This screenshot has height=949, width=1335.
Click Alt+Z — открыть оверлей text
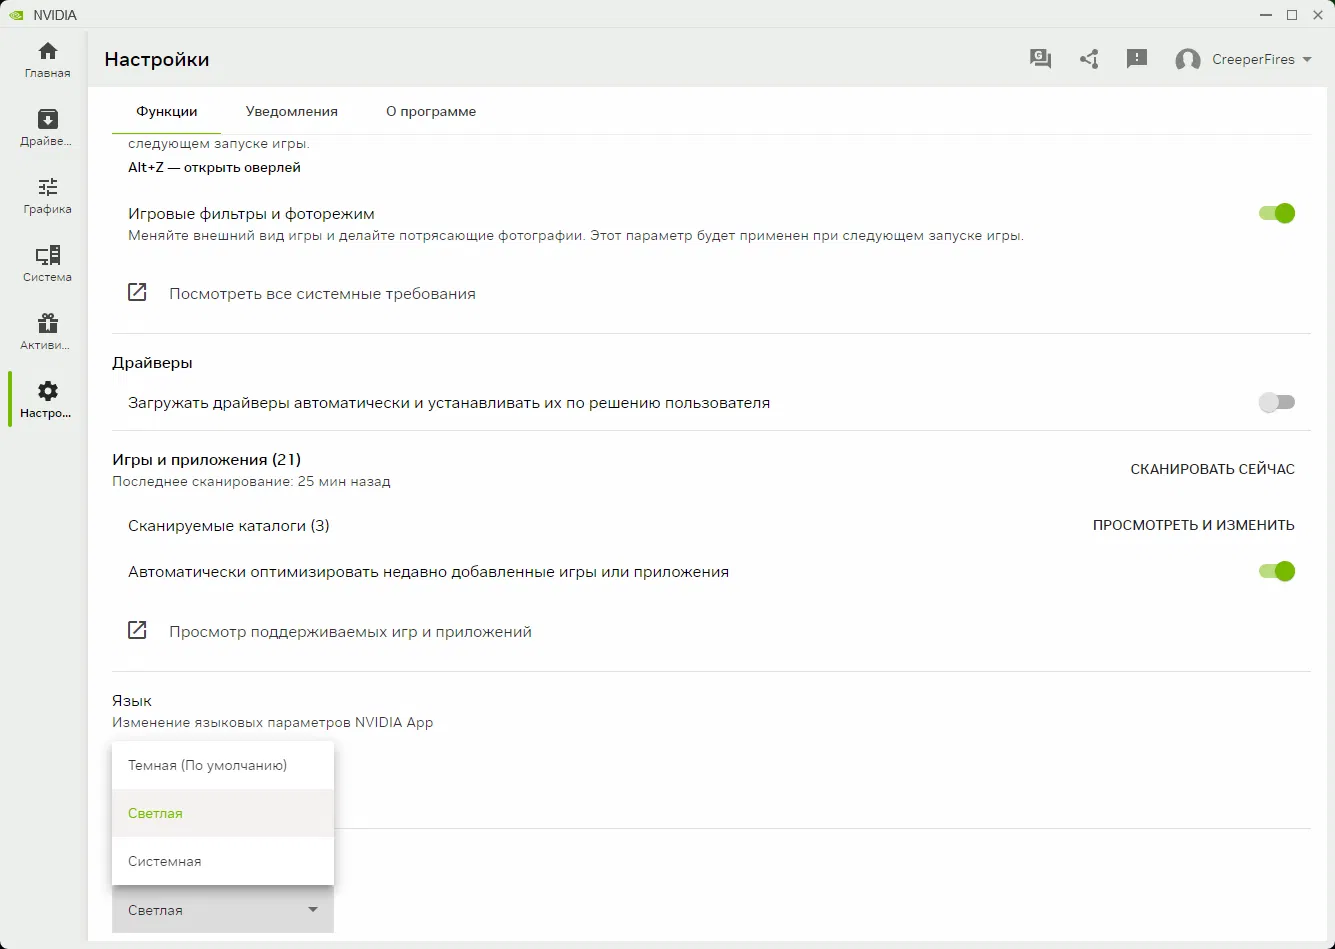214,168
